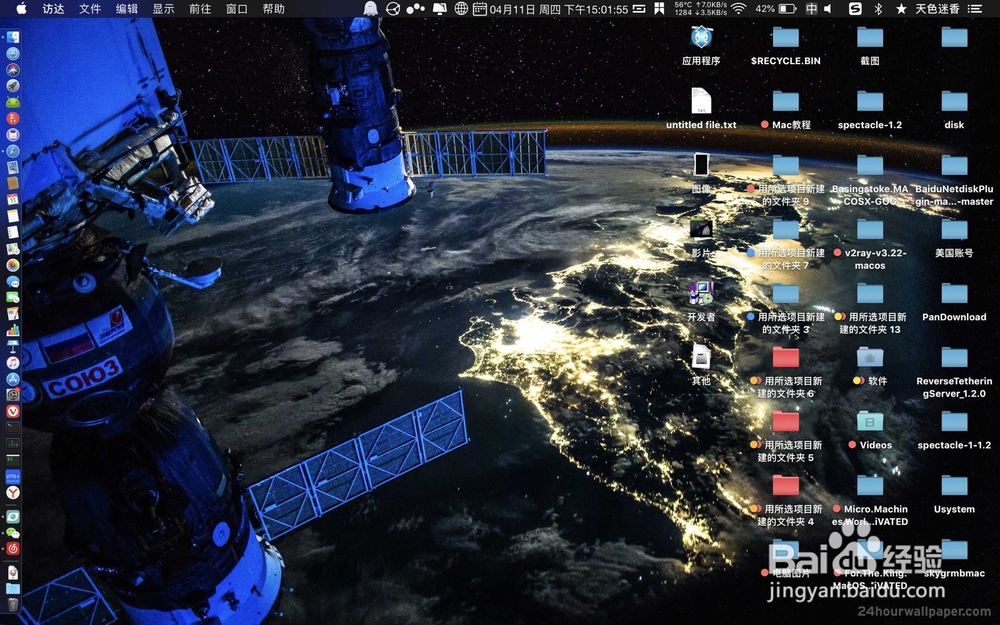The width and height of the screenshot is (1000, 625).
Task: Click the date and time 04月11日 clock
Action: pos(559,8)
